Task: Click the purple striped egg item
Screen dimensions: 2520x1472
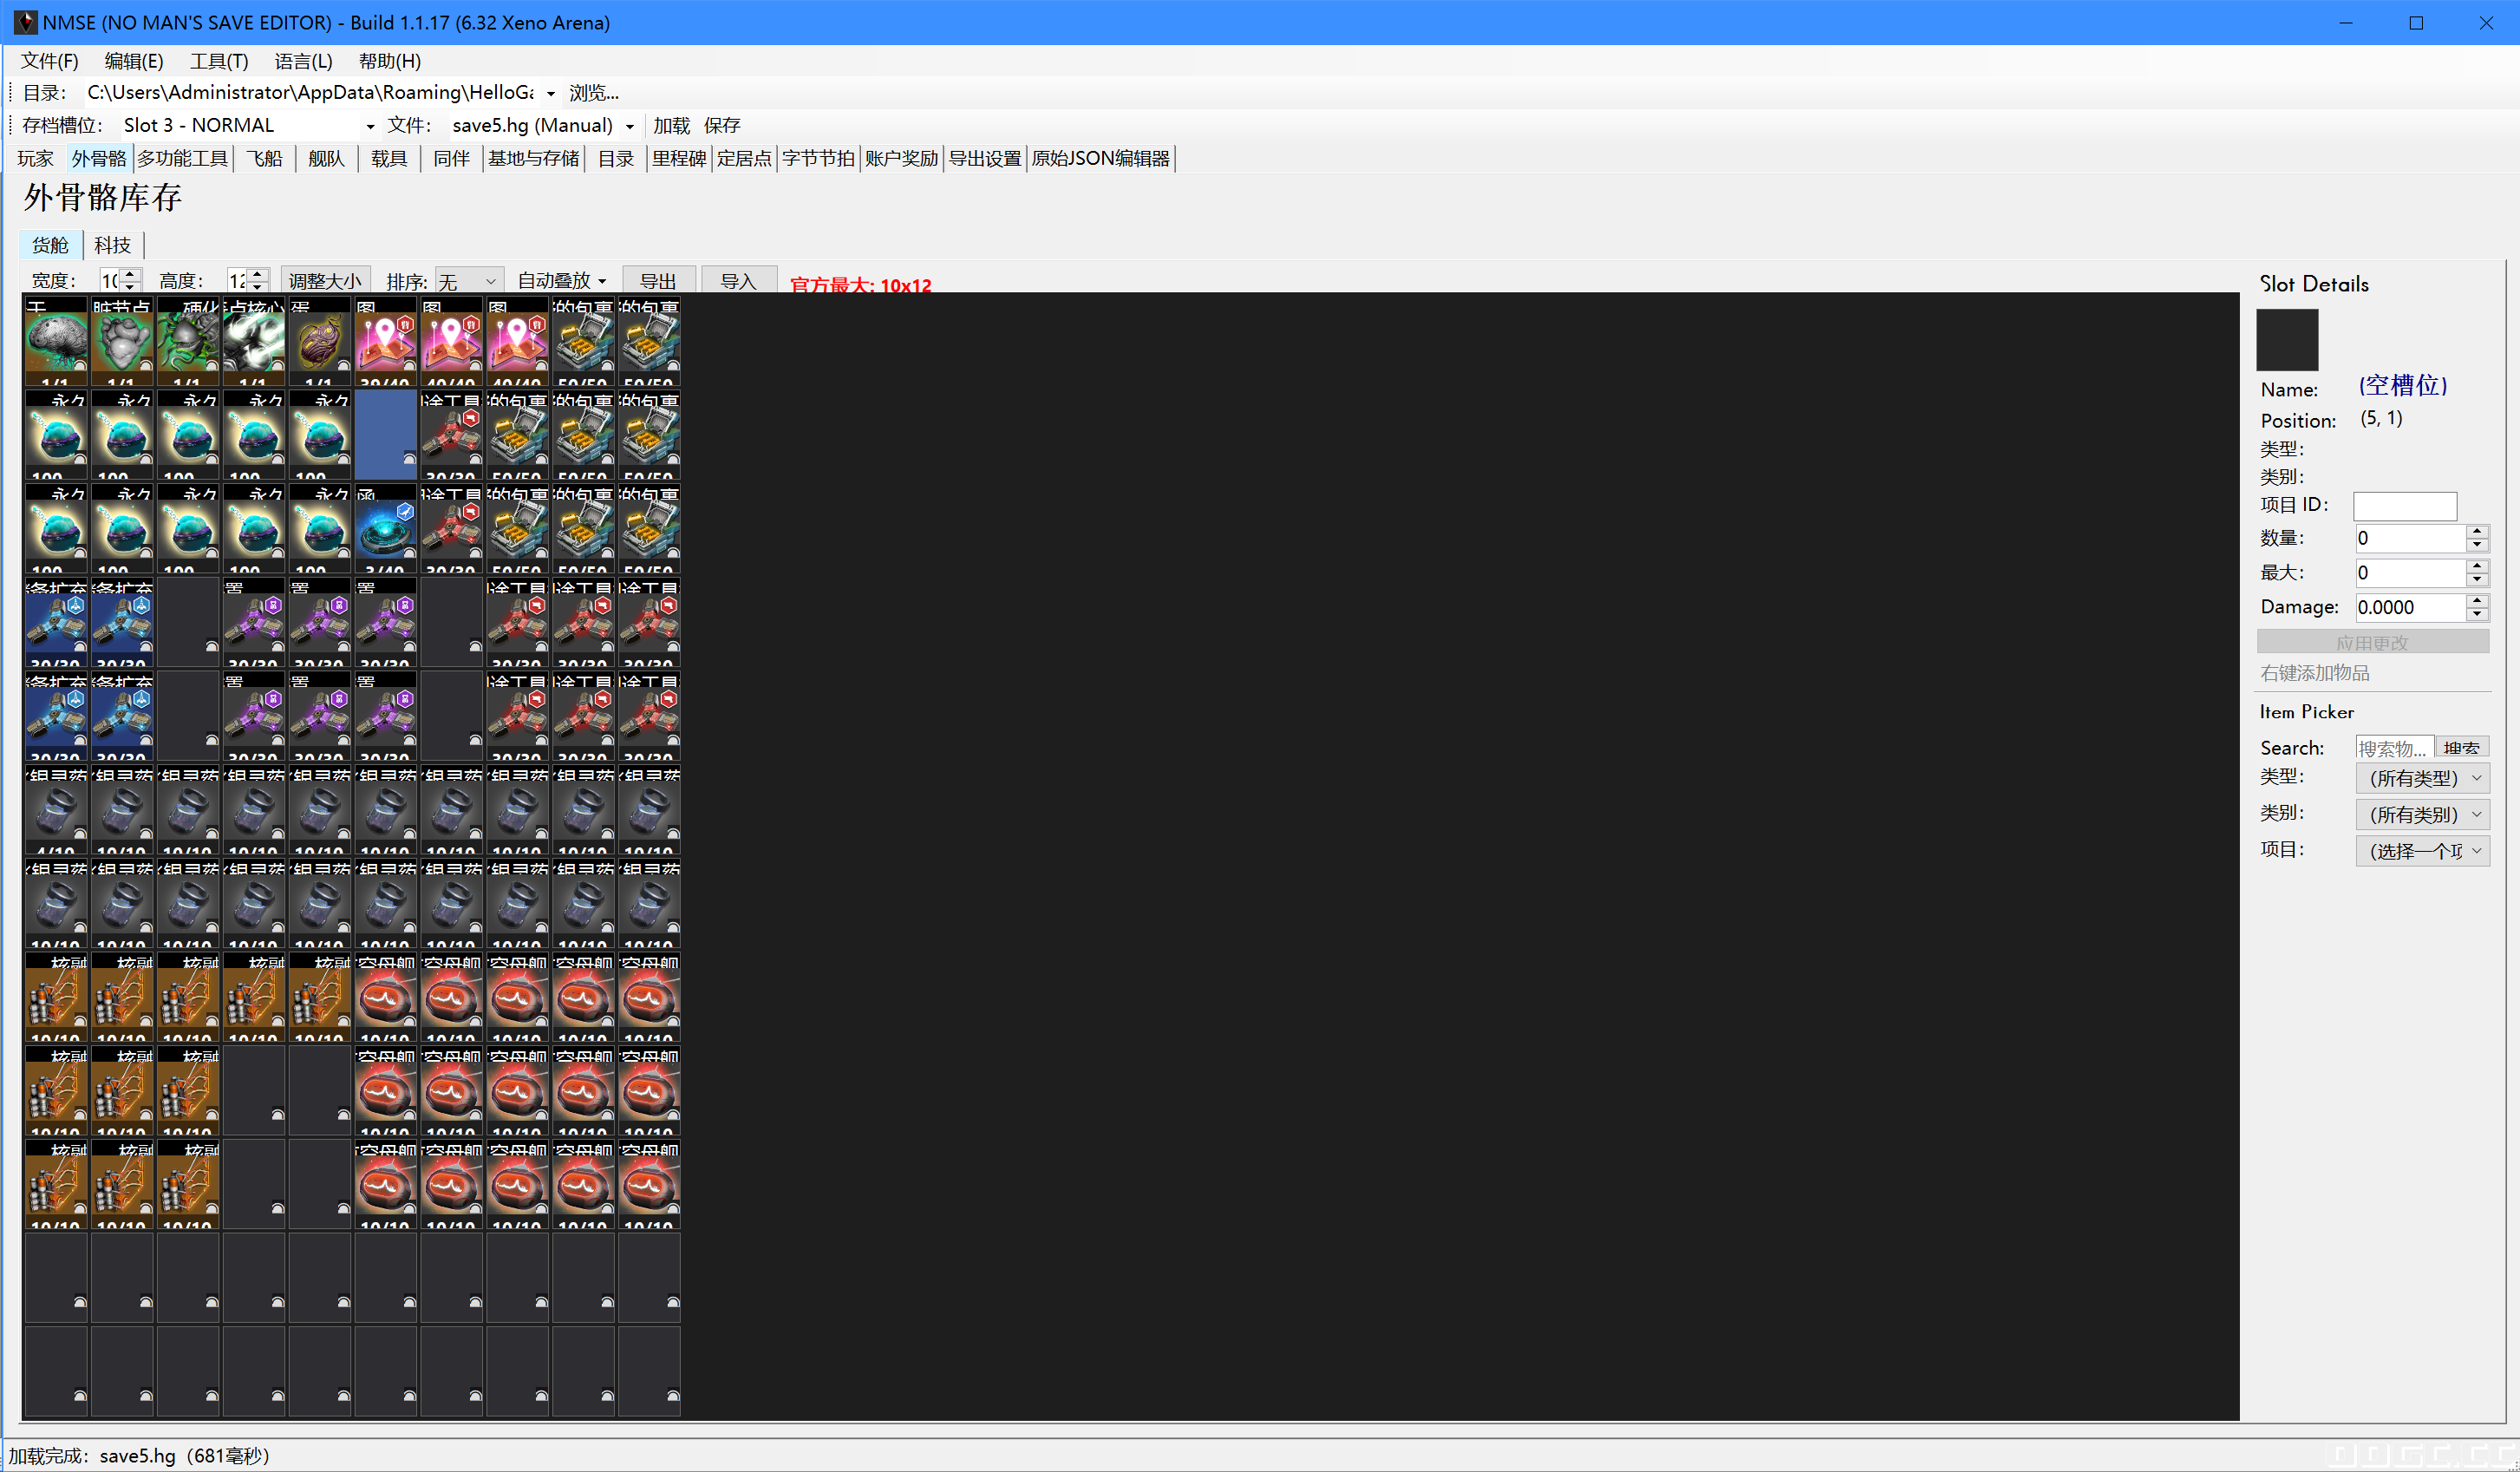Action: tap(320, 342)
